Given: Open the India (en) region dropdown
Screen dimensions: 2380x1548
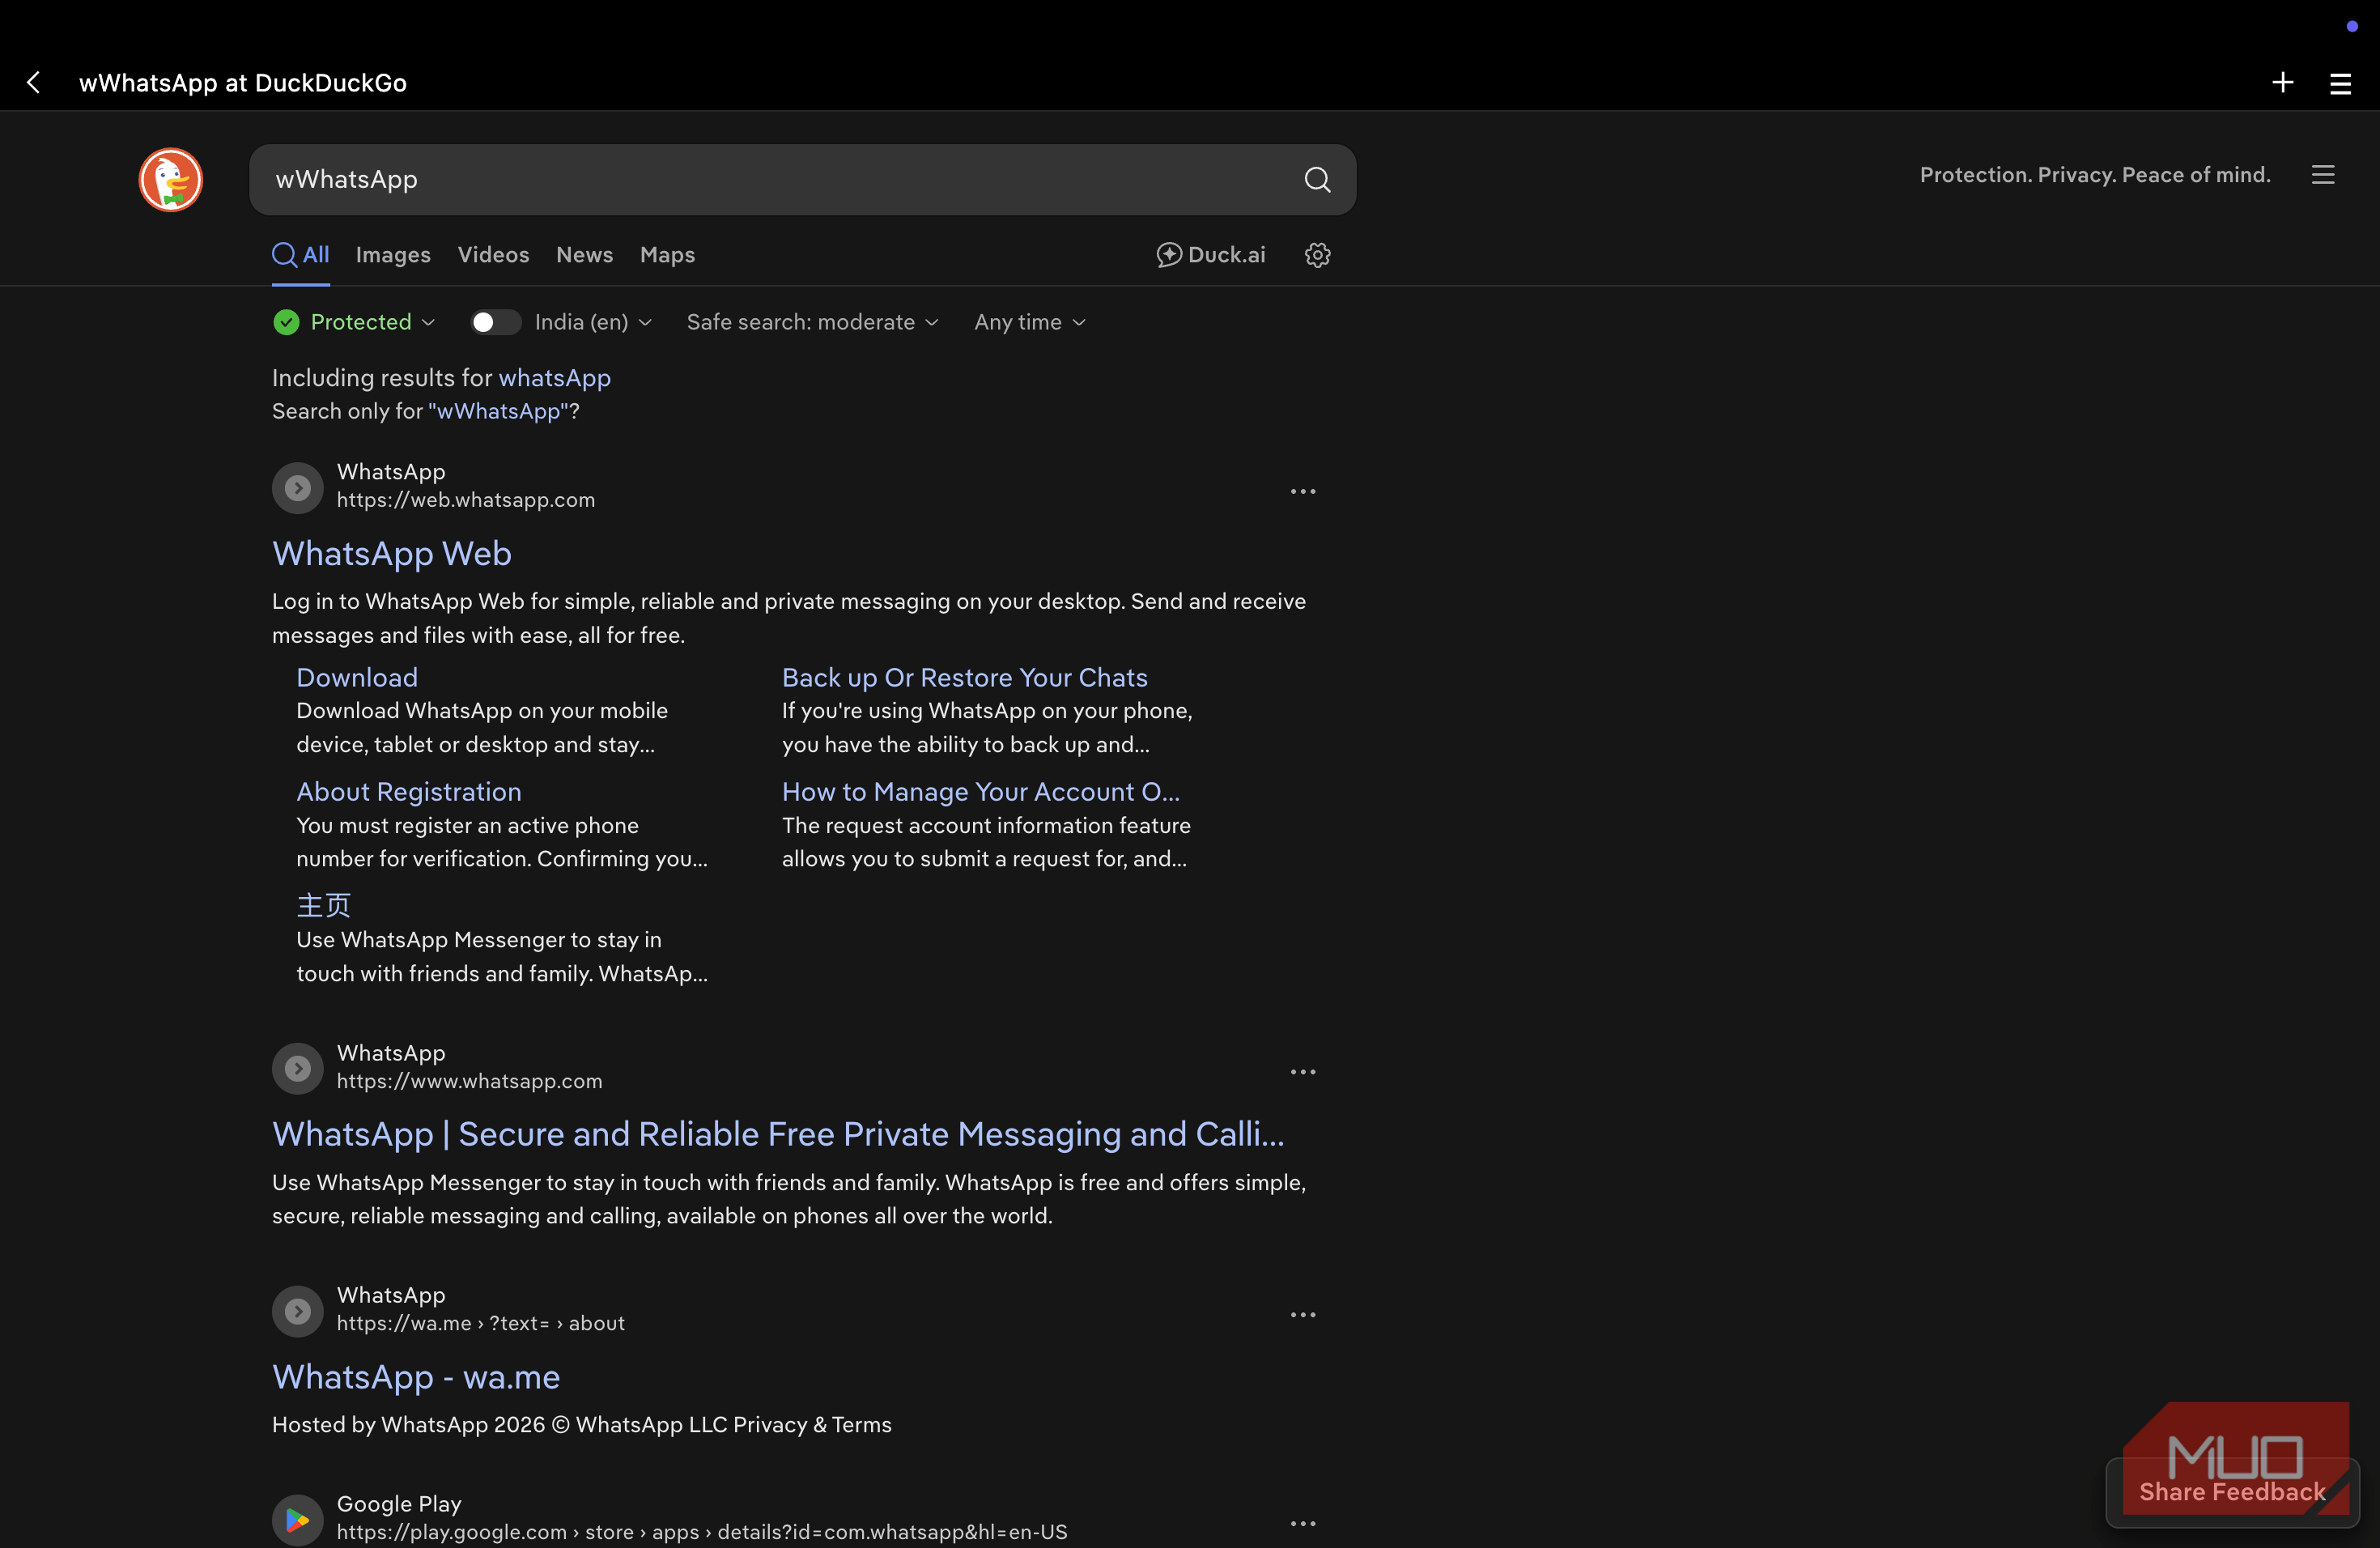Looking at the screenshot, I should (593, 322).
